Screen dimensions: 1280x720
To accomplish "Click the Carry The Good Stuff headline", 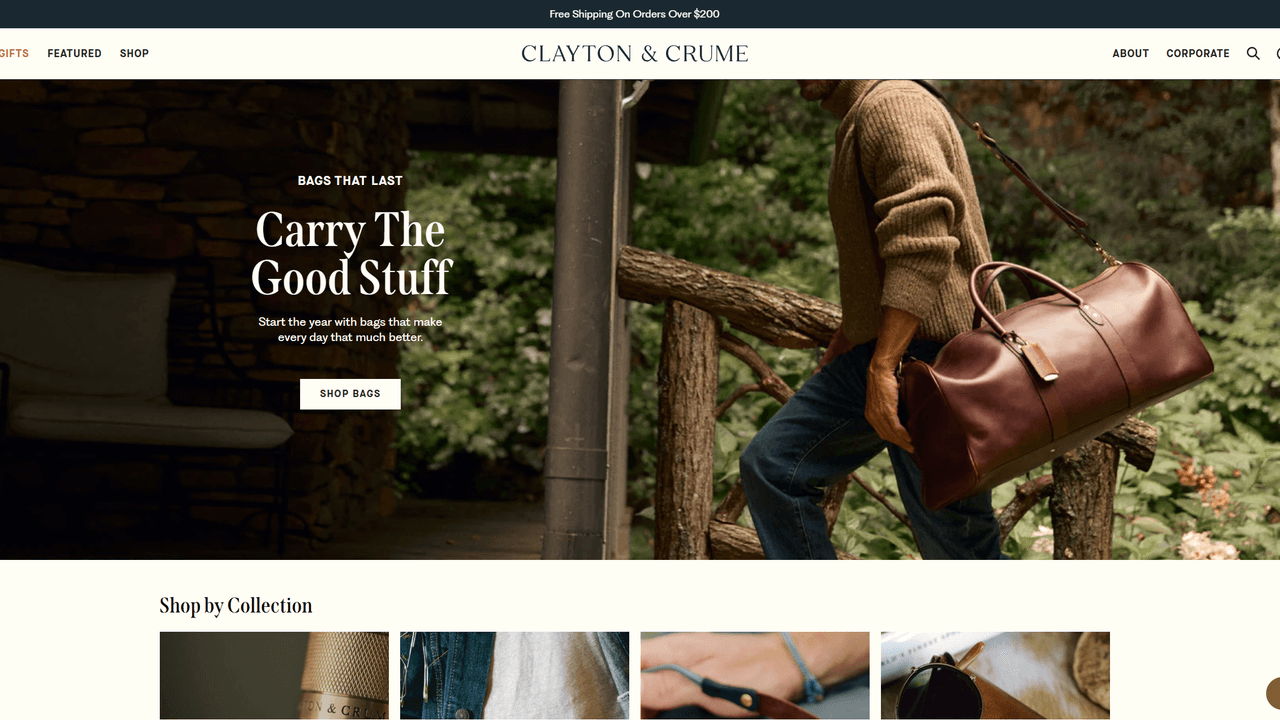I will click(351, 254).
